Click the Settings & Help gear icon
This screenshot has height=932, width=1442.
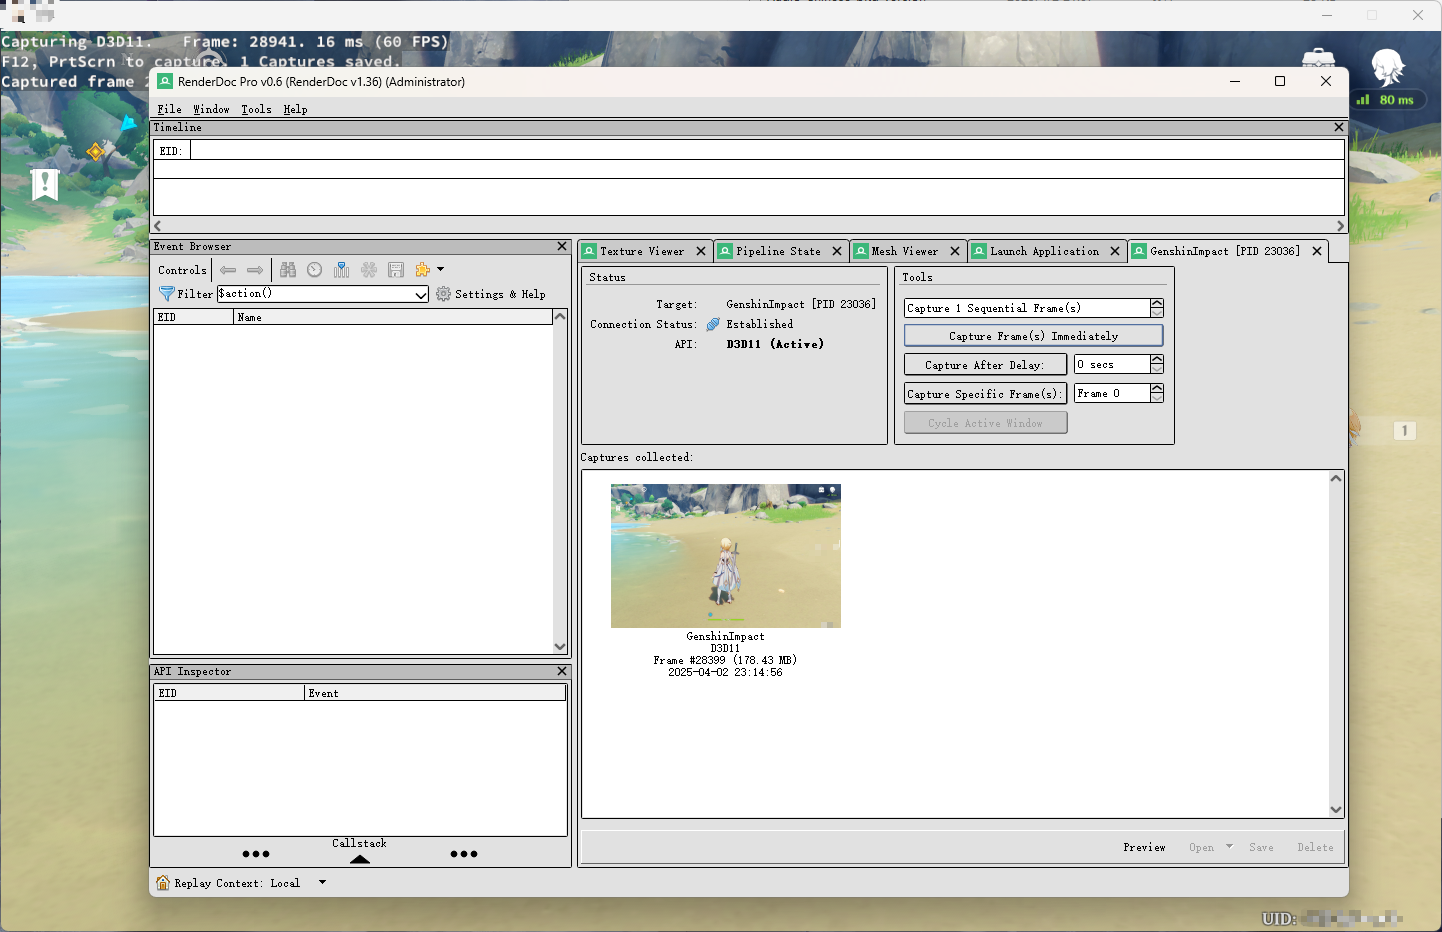point(444,294)
